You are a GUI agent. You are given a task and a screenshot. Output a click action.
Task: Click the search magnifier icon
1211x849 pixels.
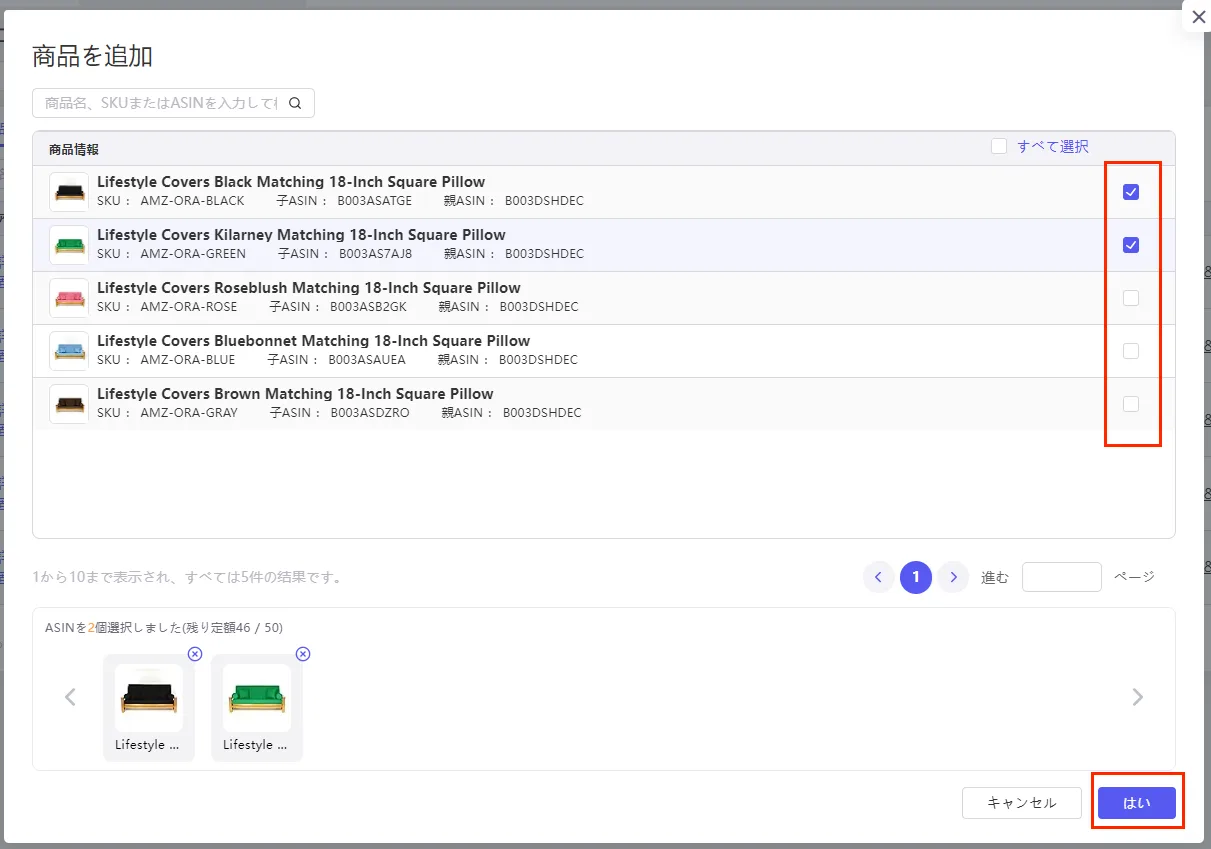[x=295, y=103]
